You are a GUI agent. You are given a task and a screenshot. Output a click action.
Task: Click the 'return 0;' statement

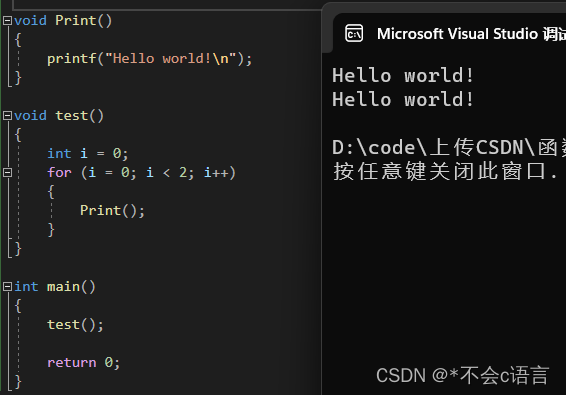(x=83, y=363)
